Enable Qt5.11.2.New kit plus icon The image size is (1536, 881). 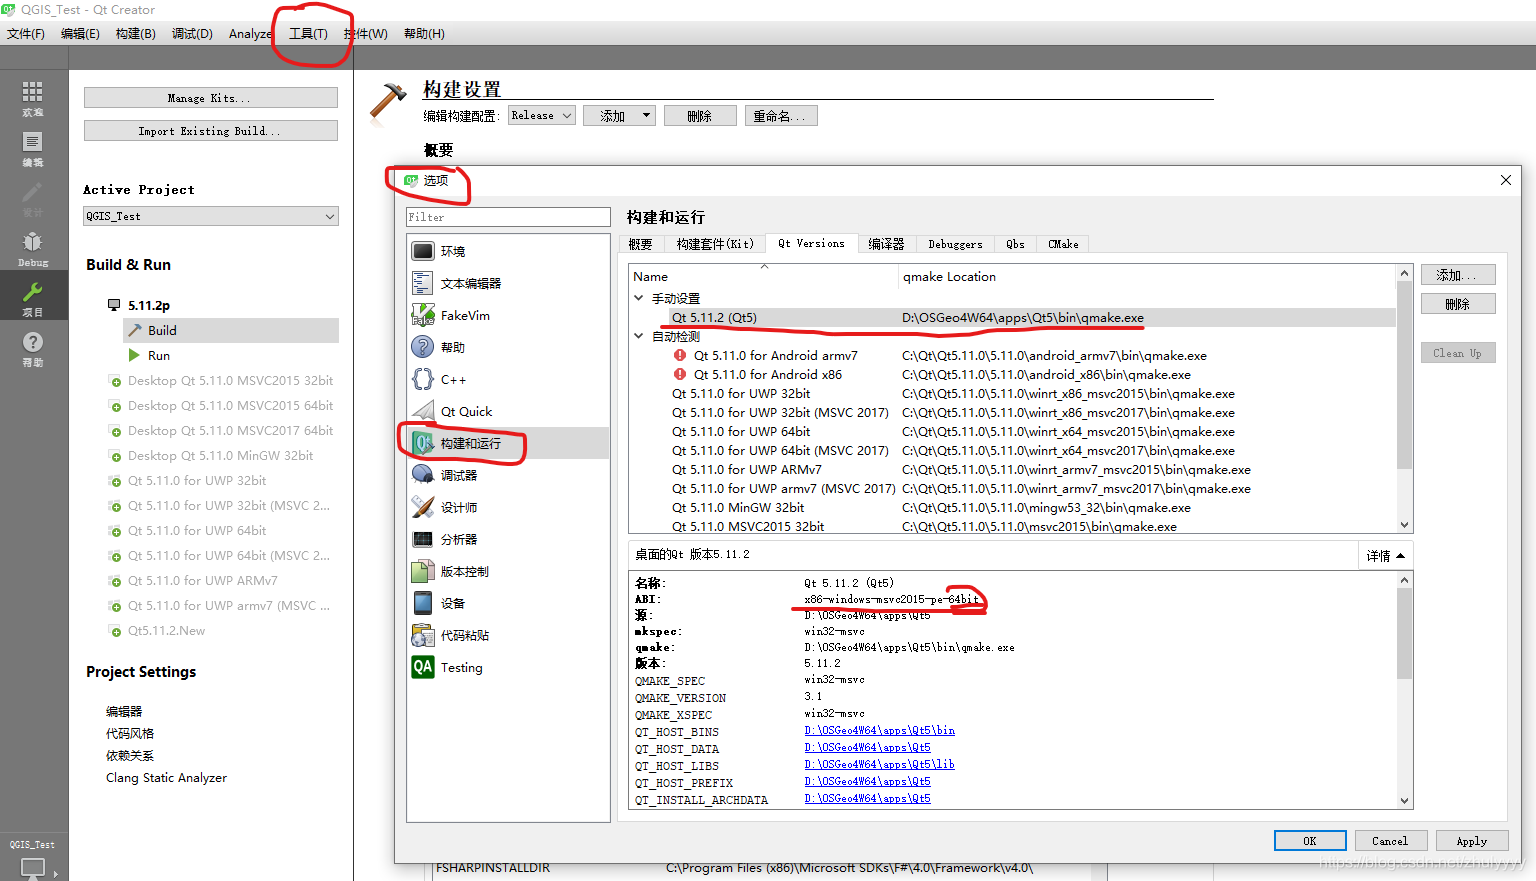[x=116, y=631]
